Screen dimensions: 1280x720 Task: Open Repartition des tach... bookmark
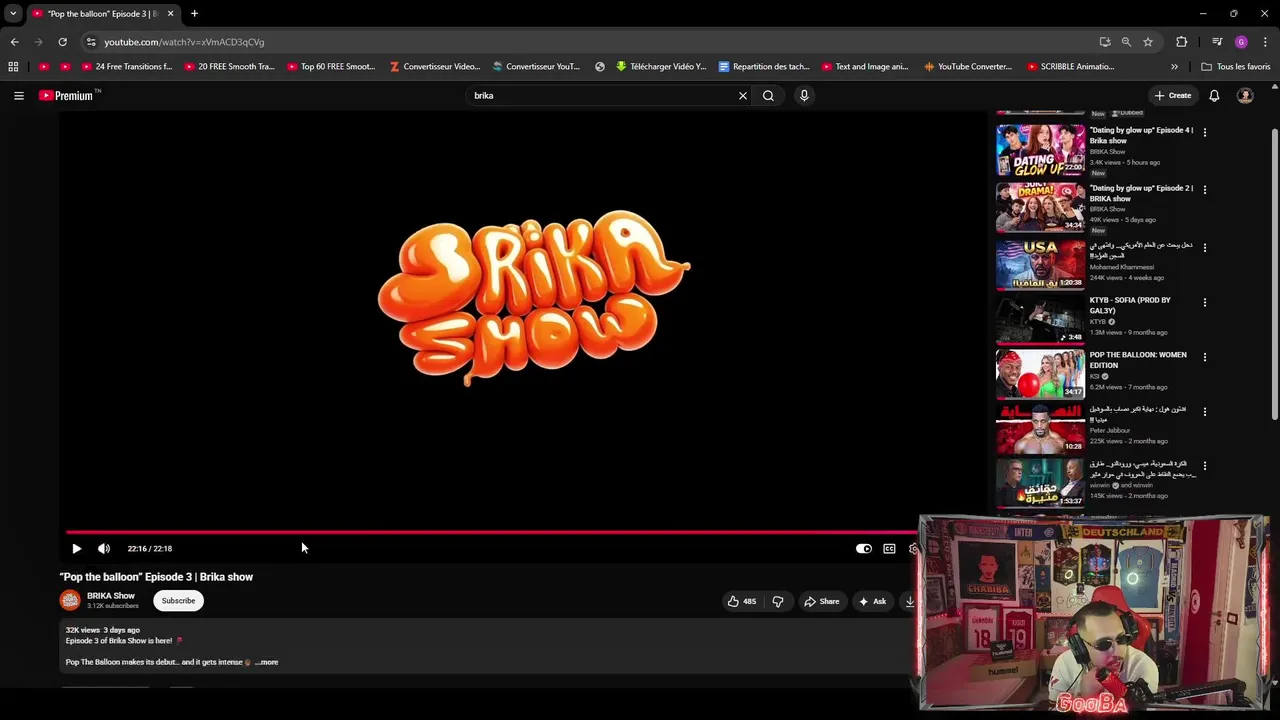(764, 67)
